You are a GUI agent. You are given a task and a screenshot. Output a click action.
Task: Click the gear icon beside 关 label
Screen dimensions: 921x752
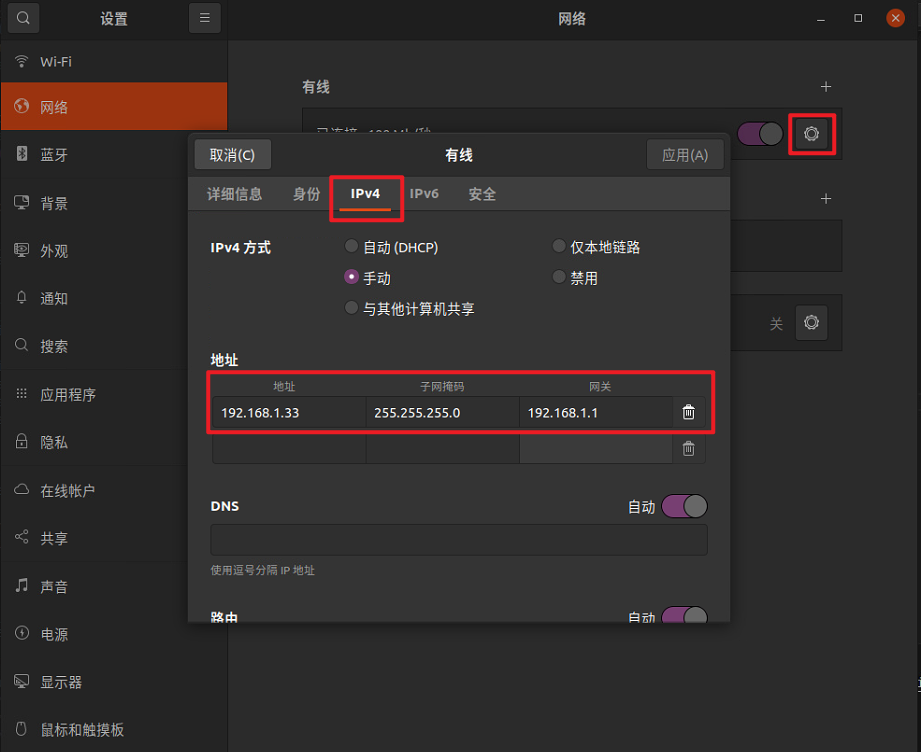point(811,323)
